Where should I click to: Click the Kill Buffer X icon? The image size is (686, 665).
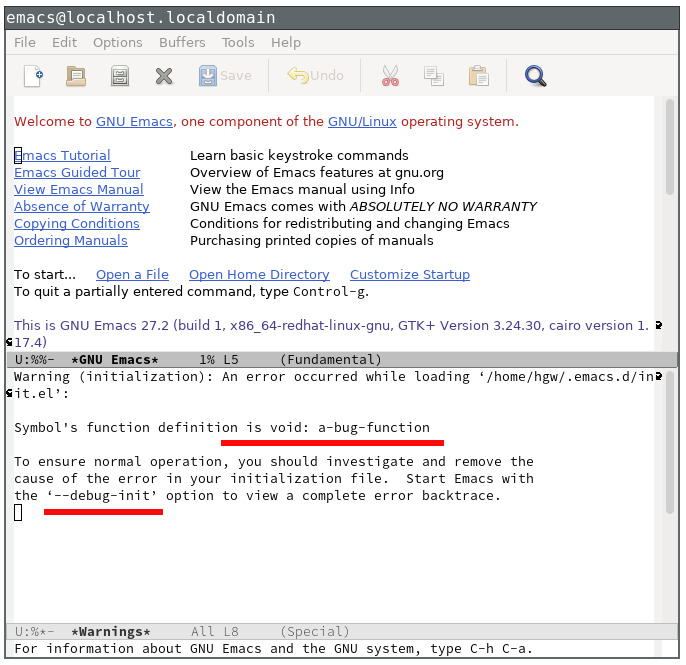coord(164,76)
